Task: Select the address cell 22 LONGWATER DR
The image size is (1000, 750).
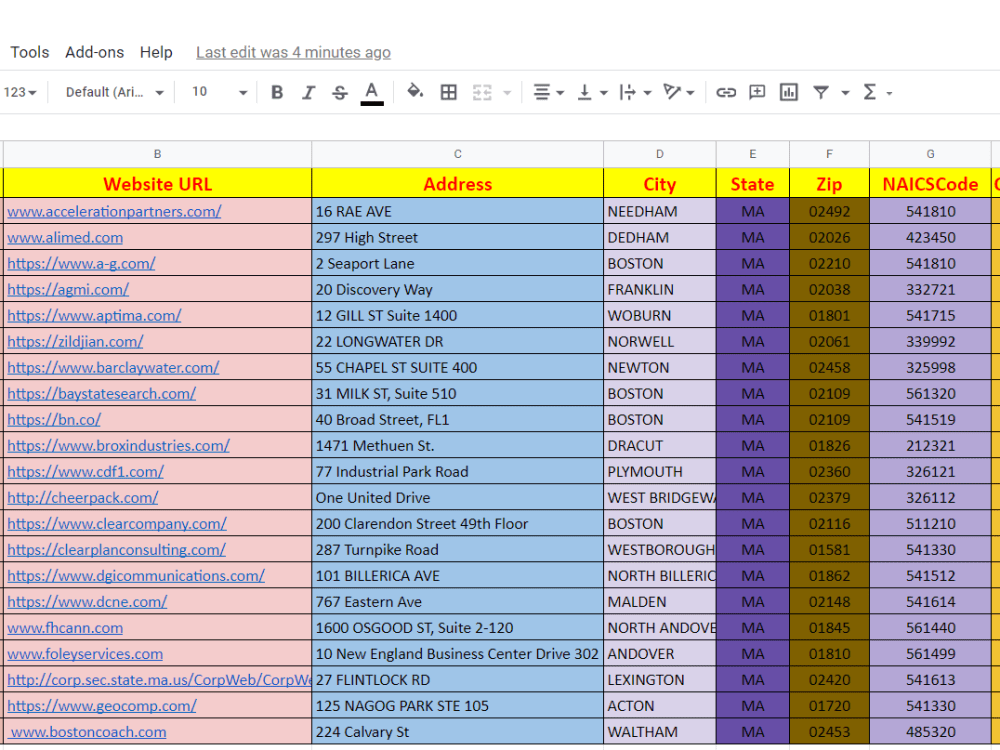Action: [x=457, y=341]
